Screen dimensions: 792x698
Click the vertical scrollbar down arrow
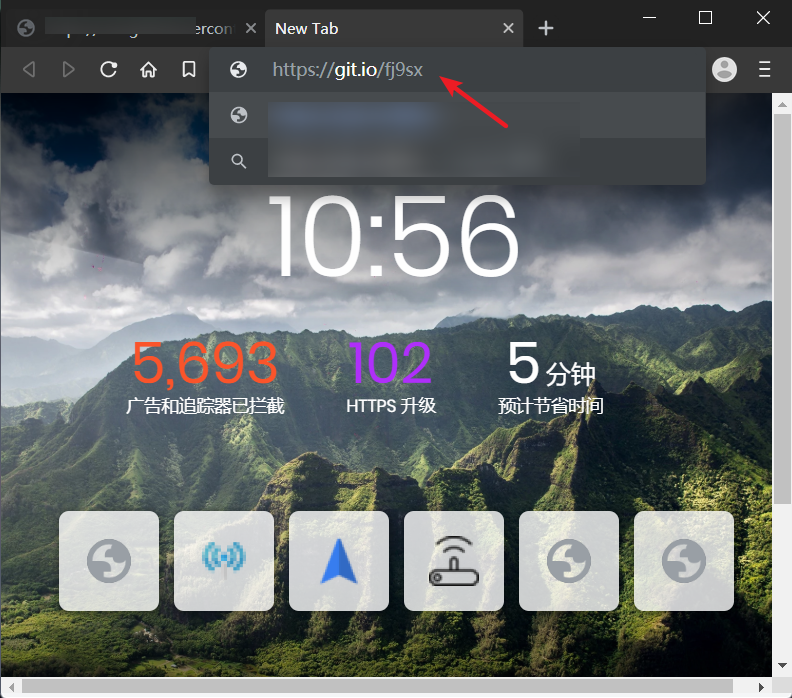782,666
